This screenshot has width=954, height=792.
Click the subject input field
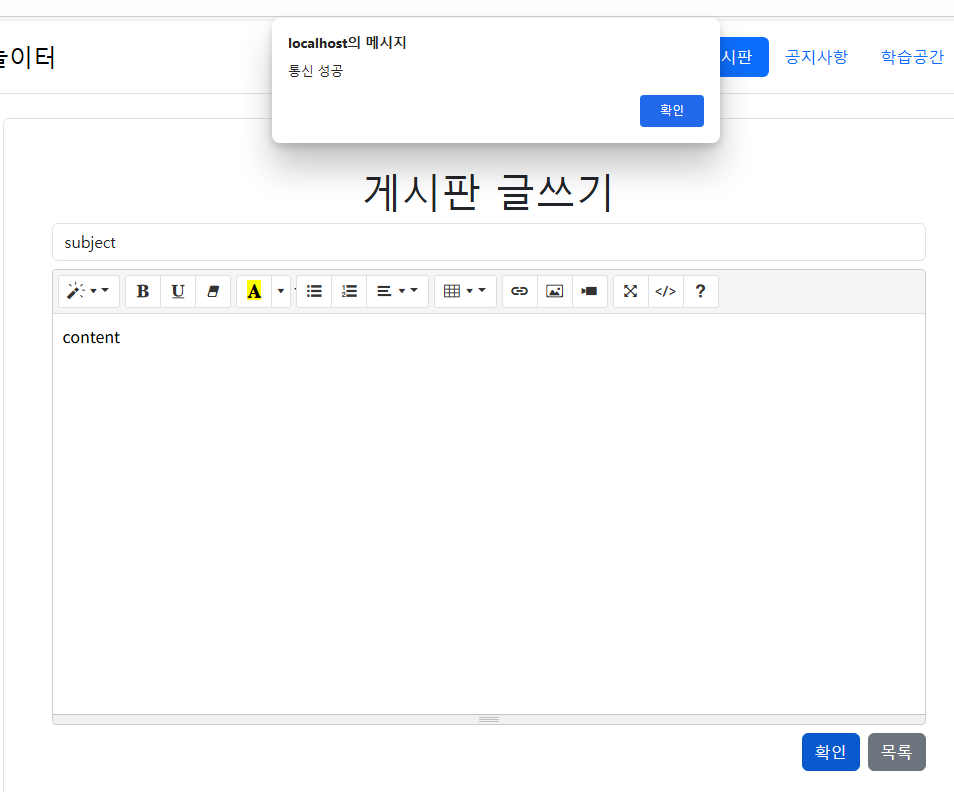pos(489,242)
